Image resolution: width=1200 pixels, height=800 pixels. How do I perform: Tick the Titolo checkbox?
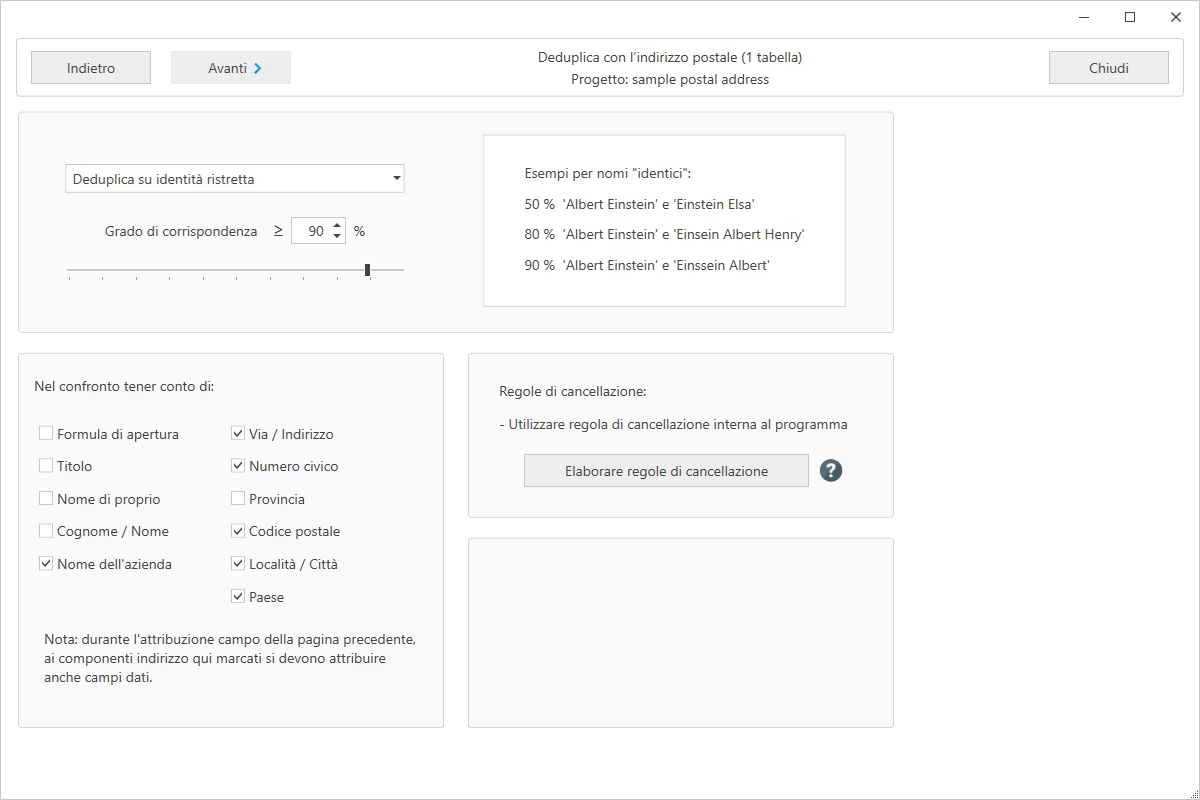tap(46, 466)
